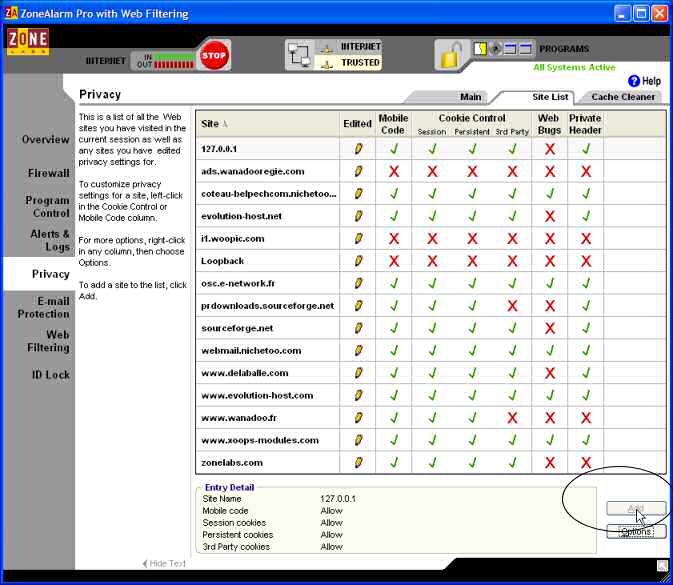Screen dimensions: 673x585
Task: Toggle Session cookies for i1.woopic.com
Action: tap(432, 239)
